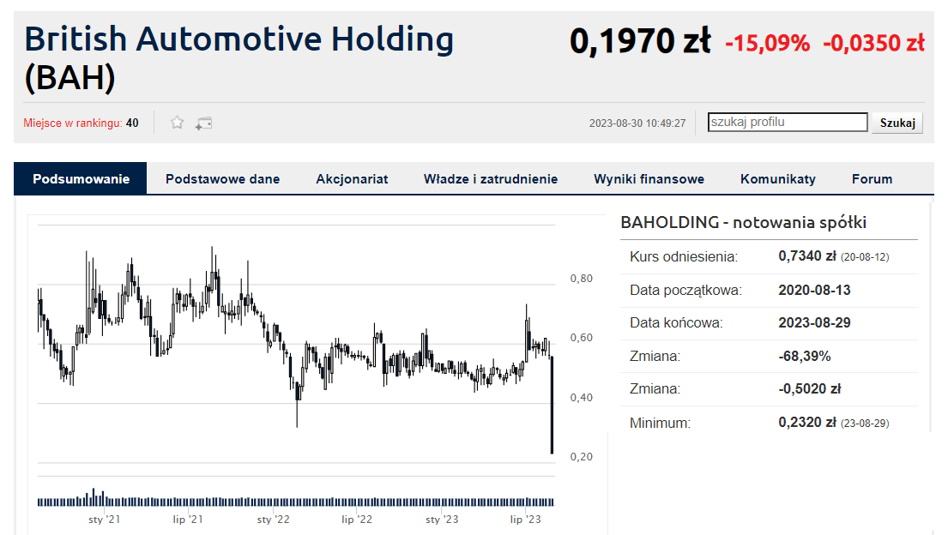Click the timestamp 2023-08-30 10:49:27
Image resolution: width=948 pixels, height=535 pixels.
(x=637, y=123)
